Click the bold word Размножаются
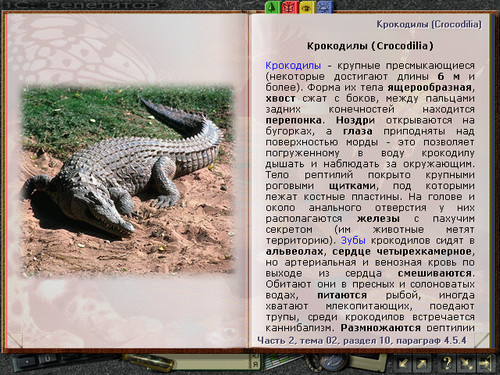 (x=380, y=328)
